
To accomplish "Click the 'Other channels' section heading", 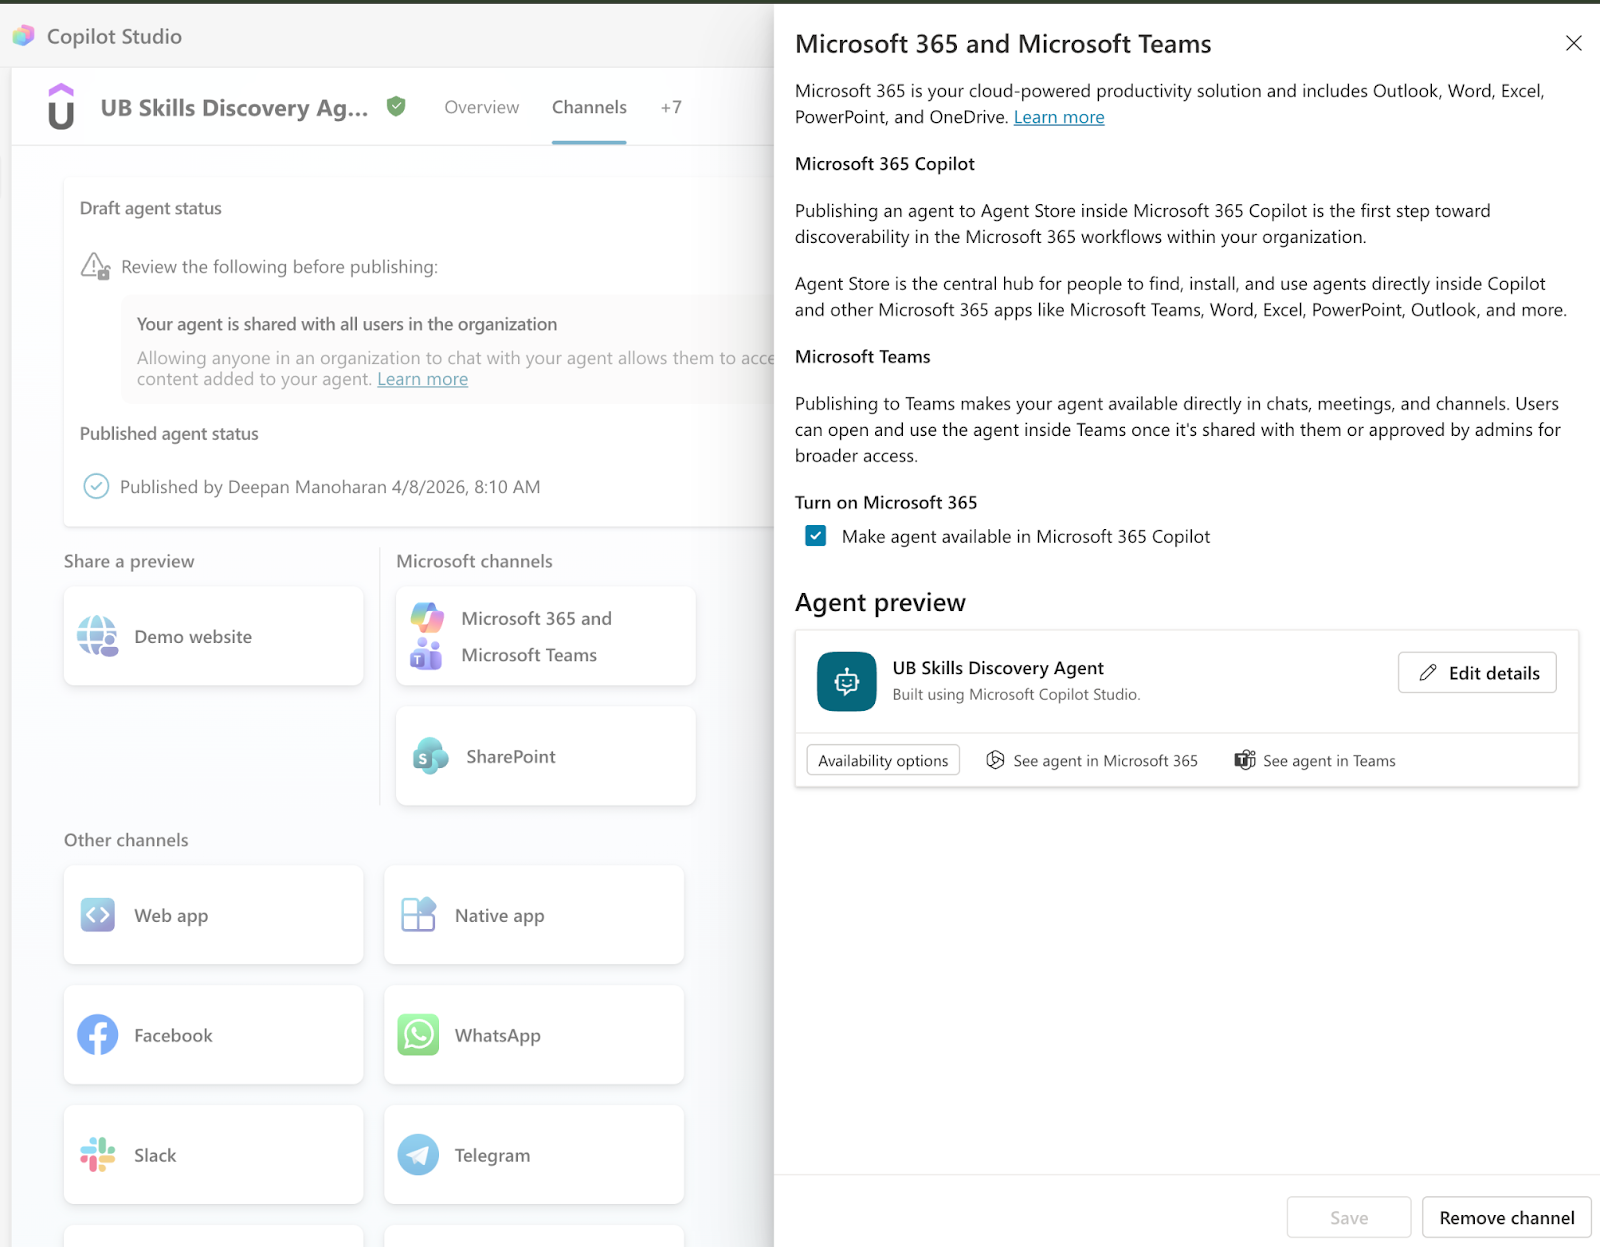I will (126, 840).
